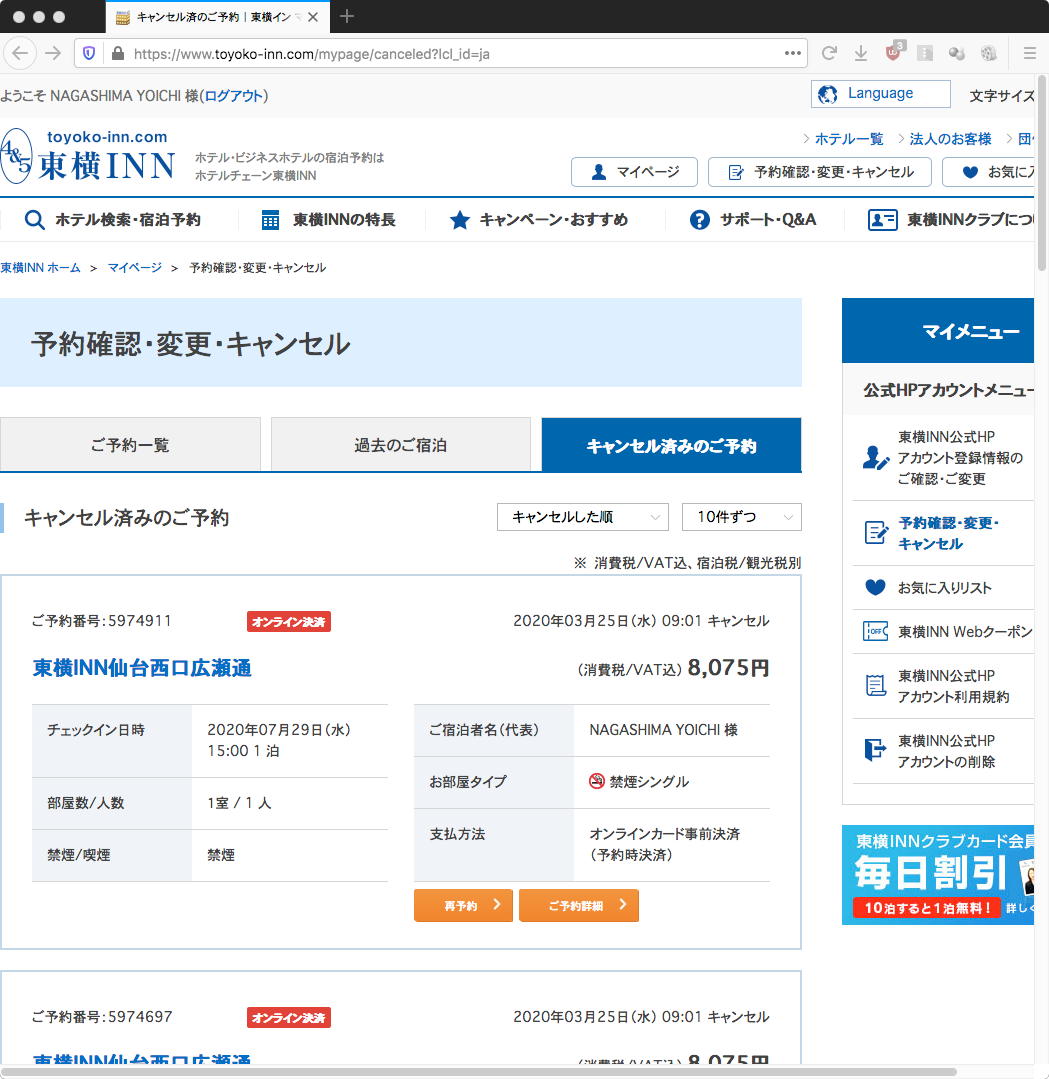
Task: Open 東横INNの特長 menu
Action: pyautogui.click(x=329, y=220)
